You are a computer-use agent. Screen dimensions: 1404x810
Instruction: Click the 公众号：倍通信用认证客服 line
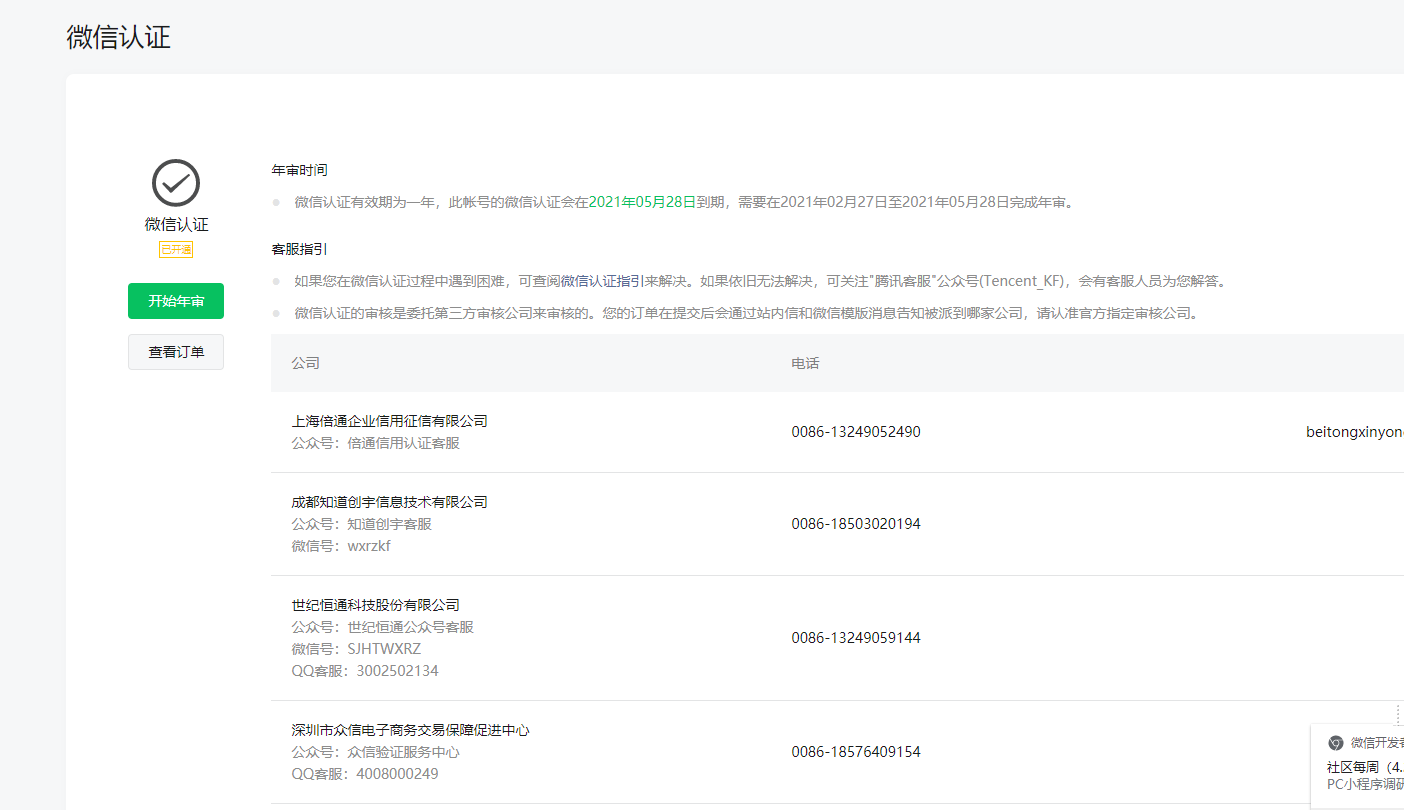point(376,443)
